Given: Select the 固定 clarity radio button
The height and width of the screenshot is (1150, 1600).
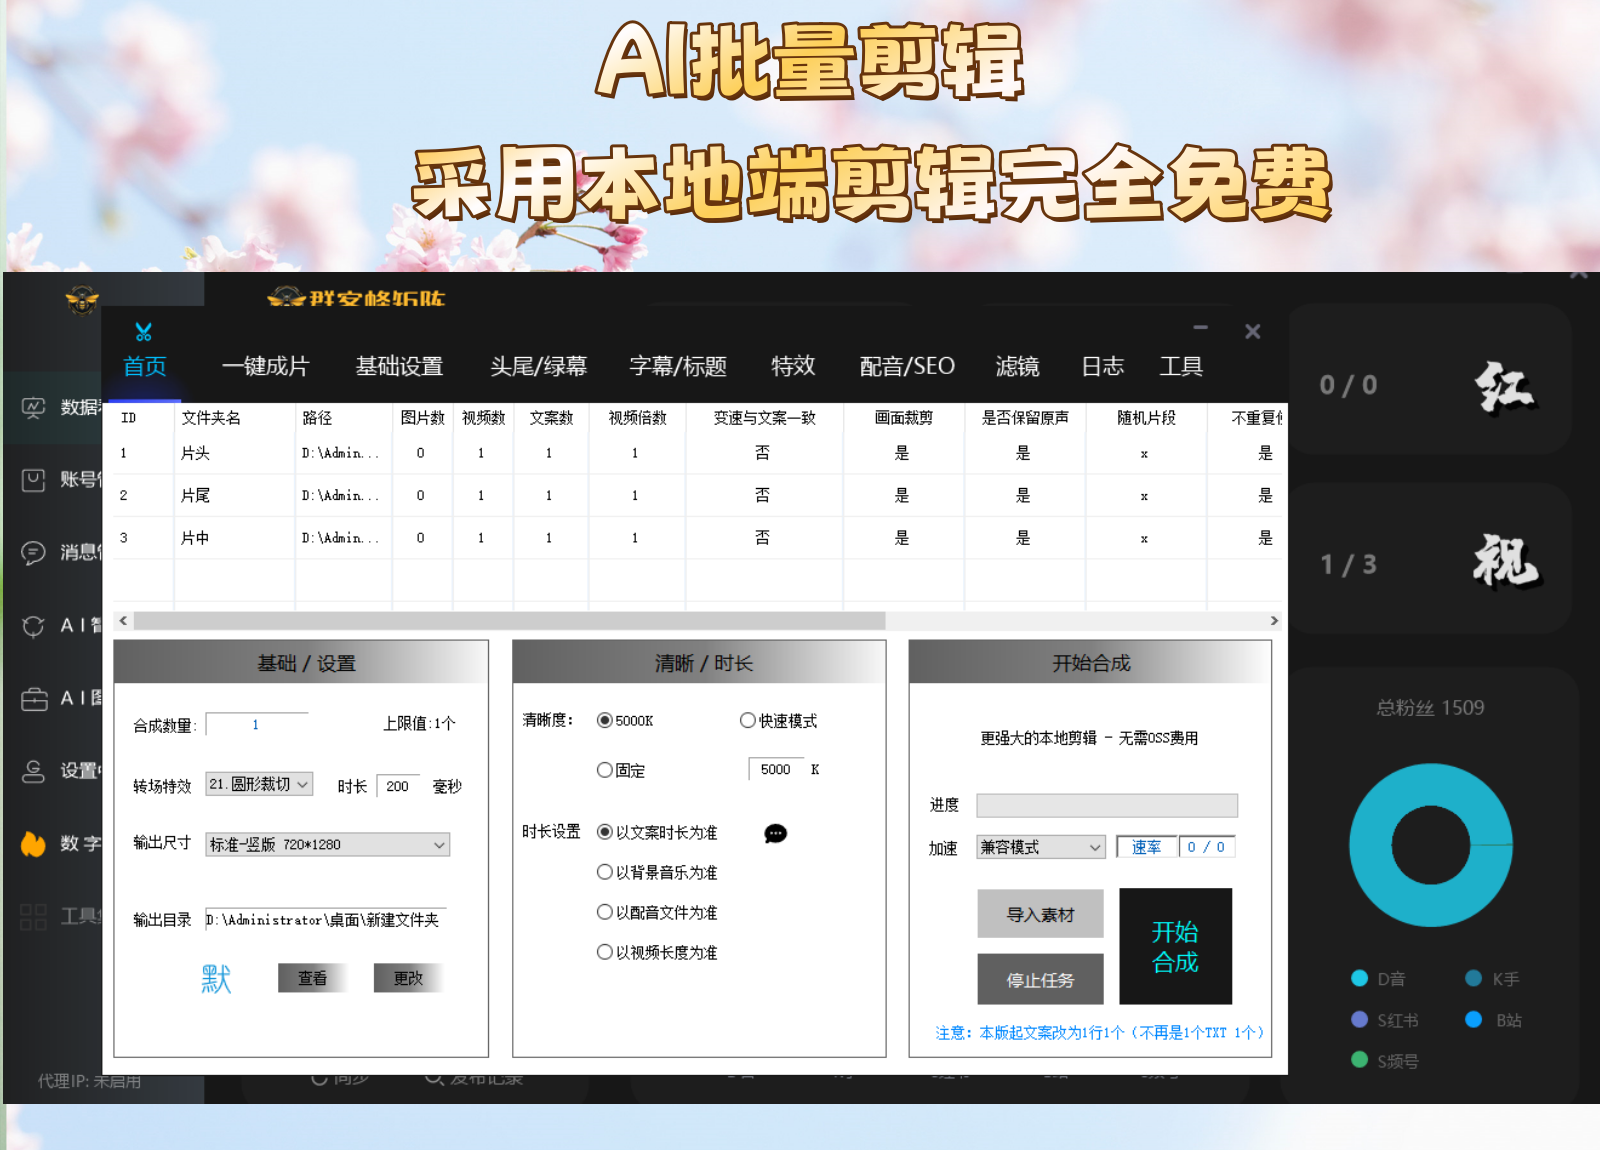Looking at the screenshot, I should click(604, 770).
